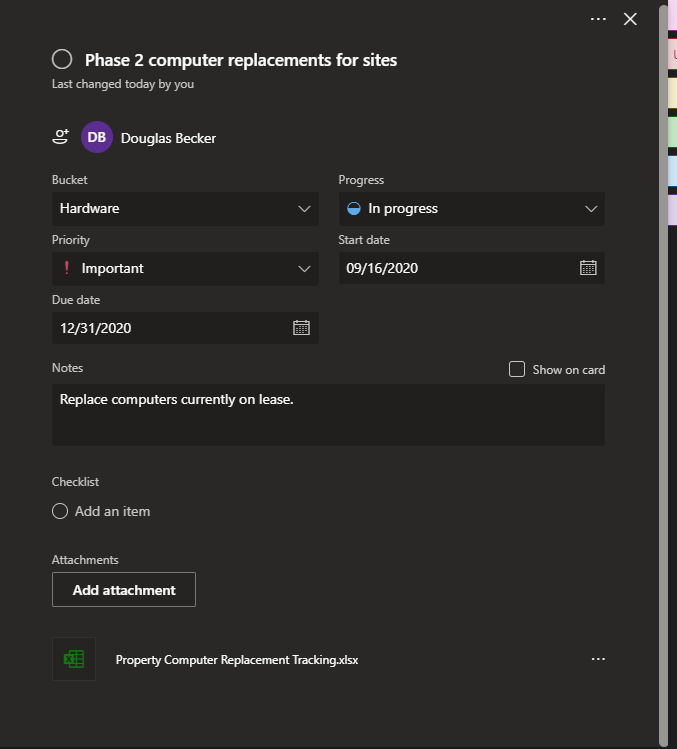677x749 pixels.
Task: Open Property Computer Replacement Tracking.xlsx link
Action: click(x=237, y=660)
